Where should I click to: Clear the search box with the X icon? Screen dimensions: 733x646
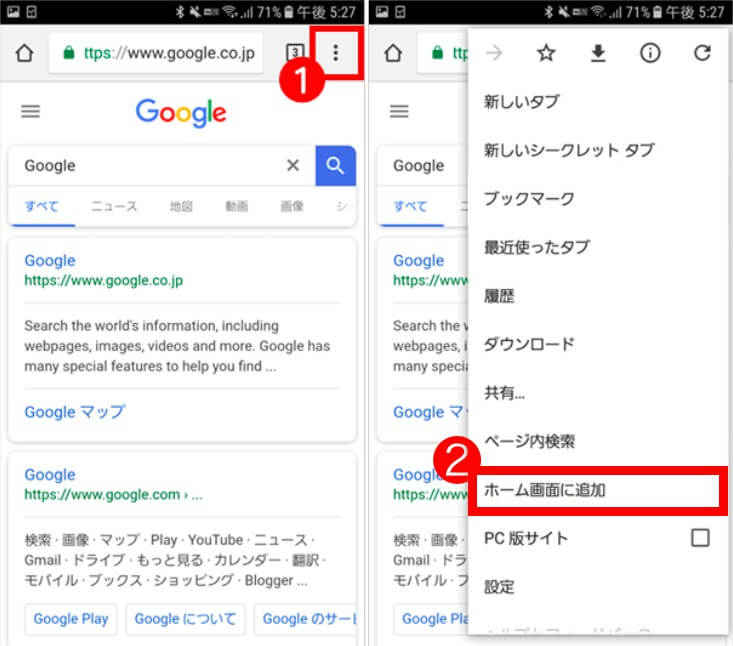[293, 166]
